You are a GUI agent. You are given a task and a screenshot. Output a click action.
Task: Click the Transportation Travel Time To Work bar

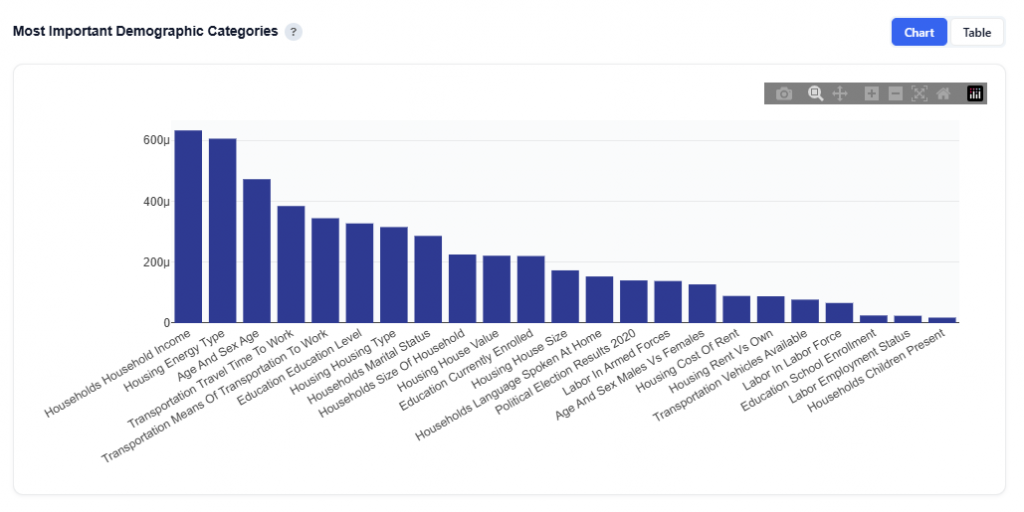pyautogui.click(x=291, y=265)
